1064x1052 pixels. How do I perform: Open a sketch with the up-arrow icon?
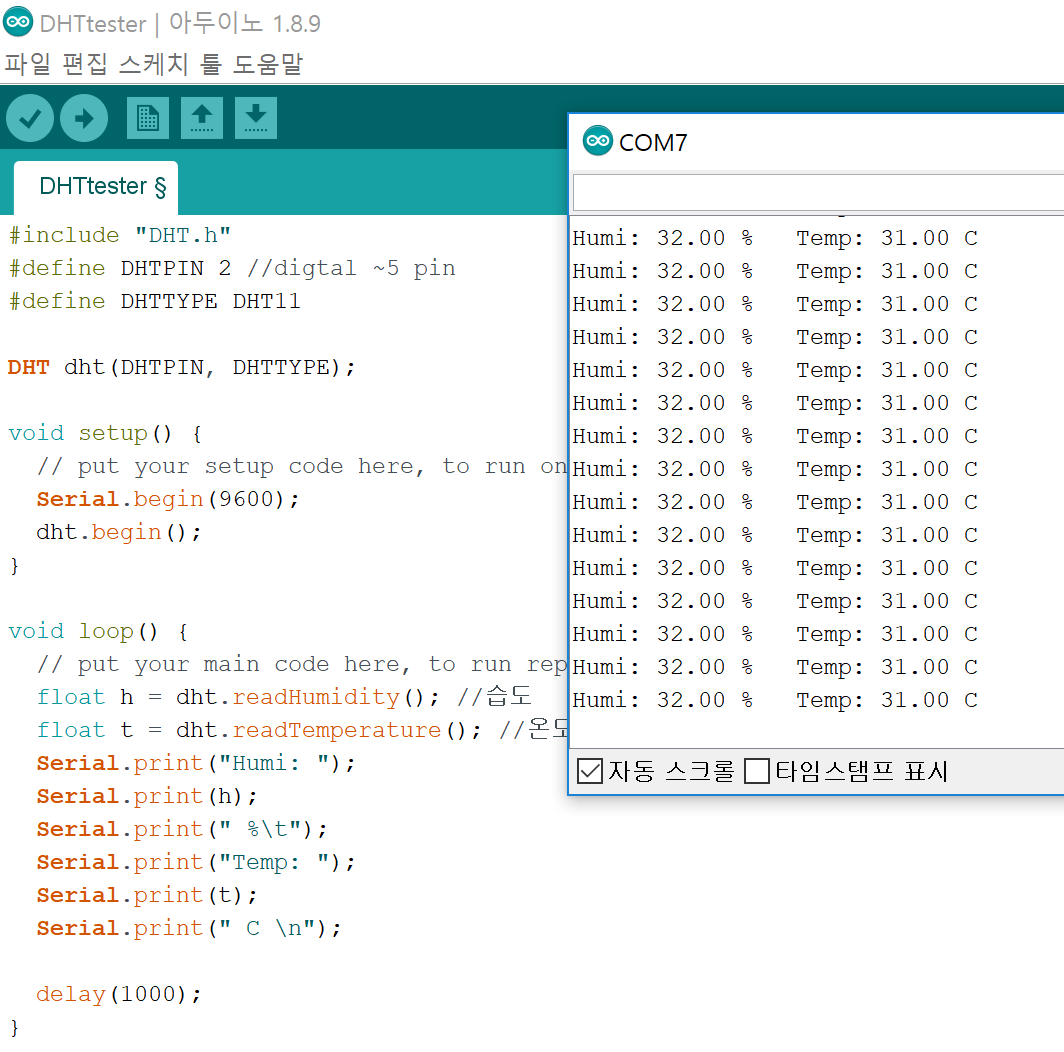(202, 118)
